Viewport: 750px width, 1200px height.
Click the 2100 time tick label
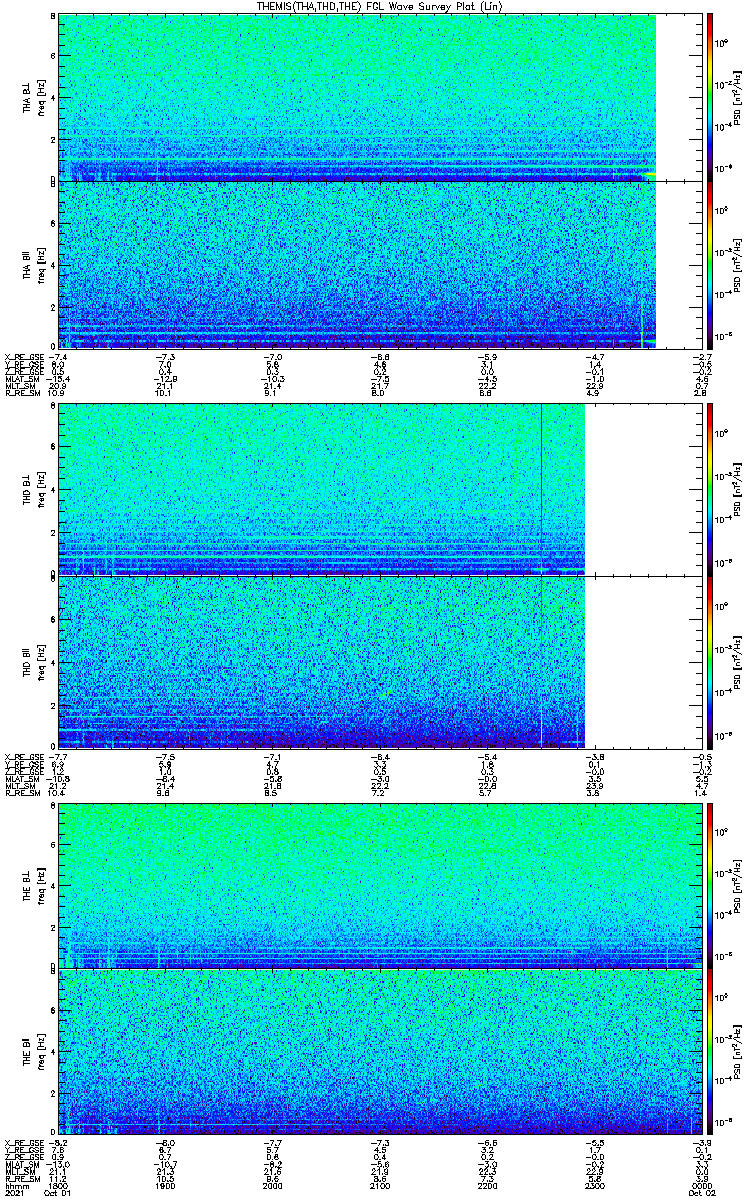378,1186
